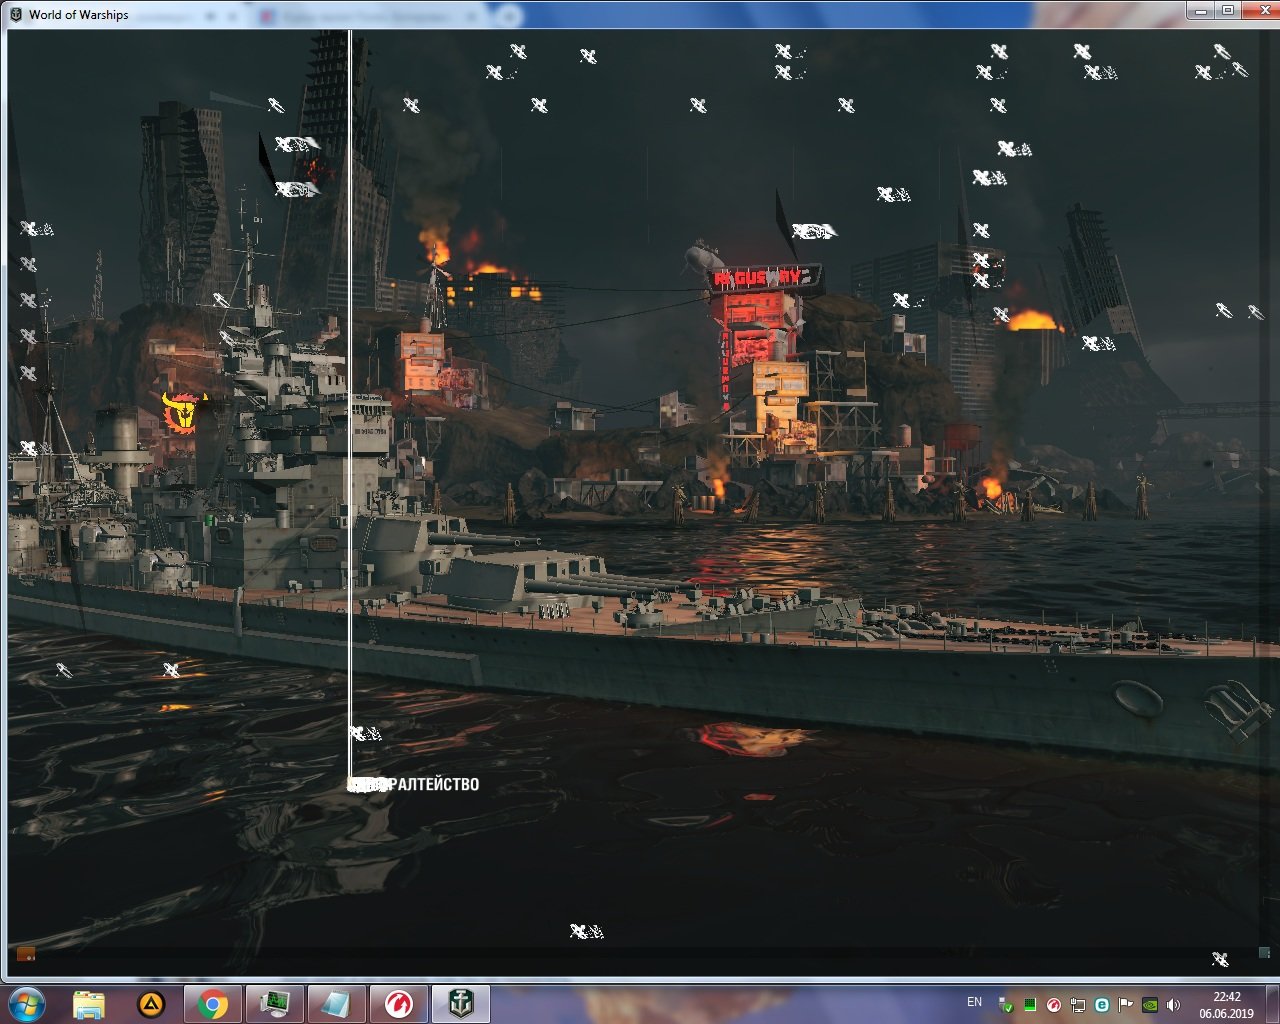
Task: Click the EN language indicator
Action: [974, 1002]
